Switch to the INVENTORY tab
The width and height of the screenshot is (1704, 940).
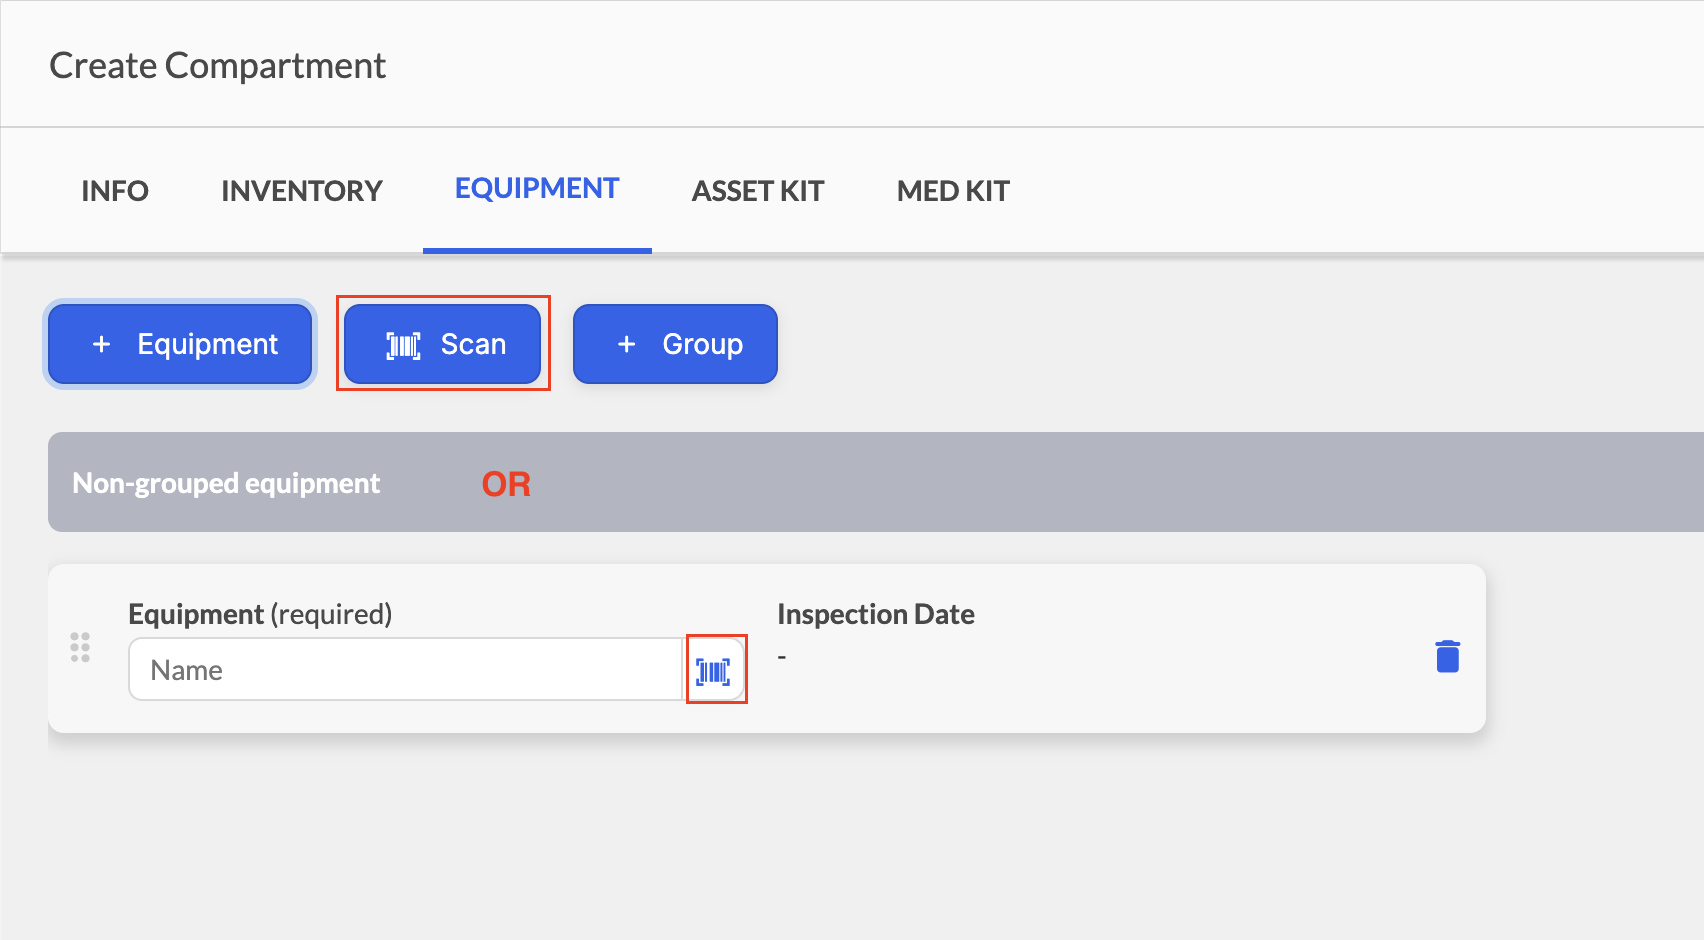point(302,190)
